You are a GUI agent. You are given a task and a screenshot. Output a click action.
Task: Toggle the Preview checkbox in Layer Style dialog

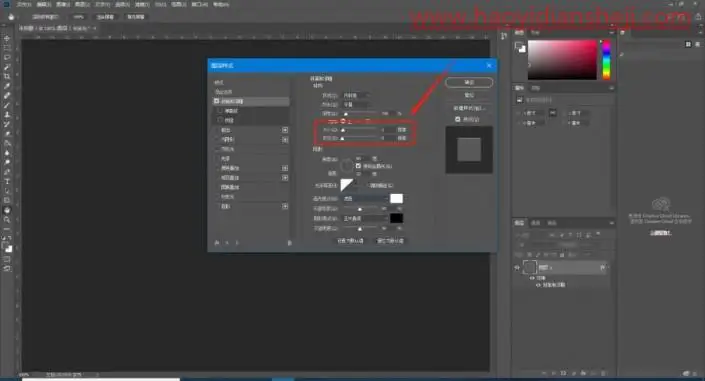tap(458, 119)
